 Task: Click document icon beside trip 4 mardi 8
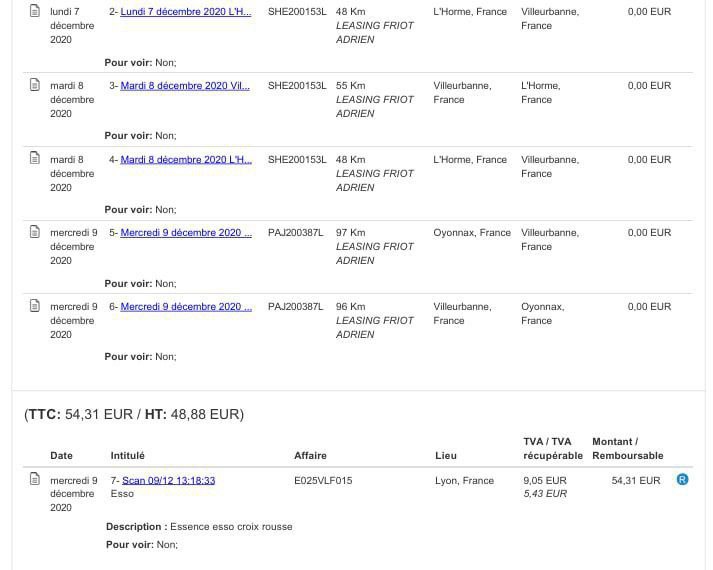coord(35,158)
